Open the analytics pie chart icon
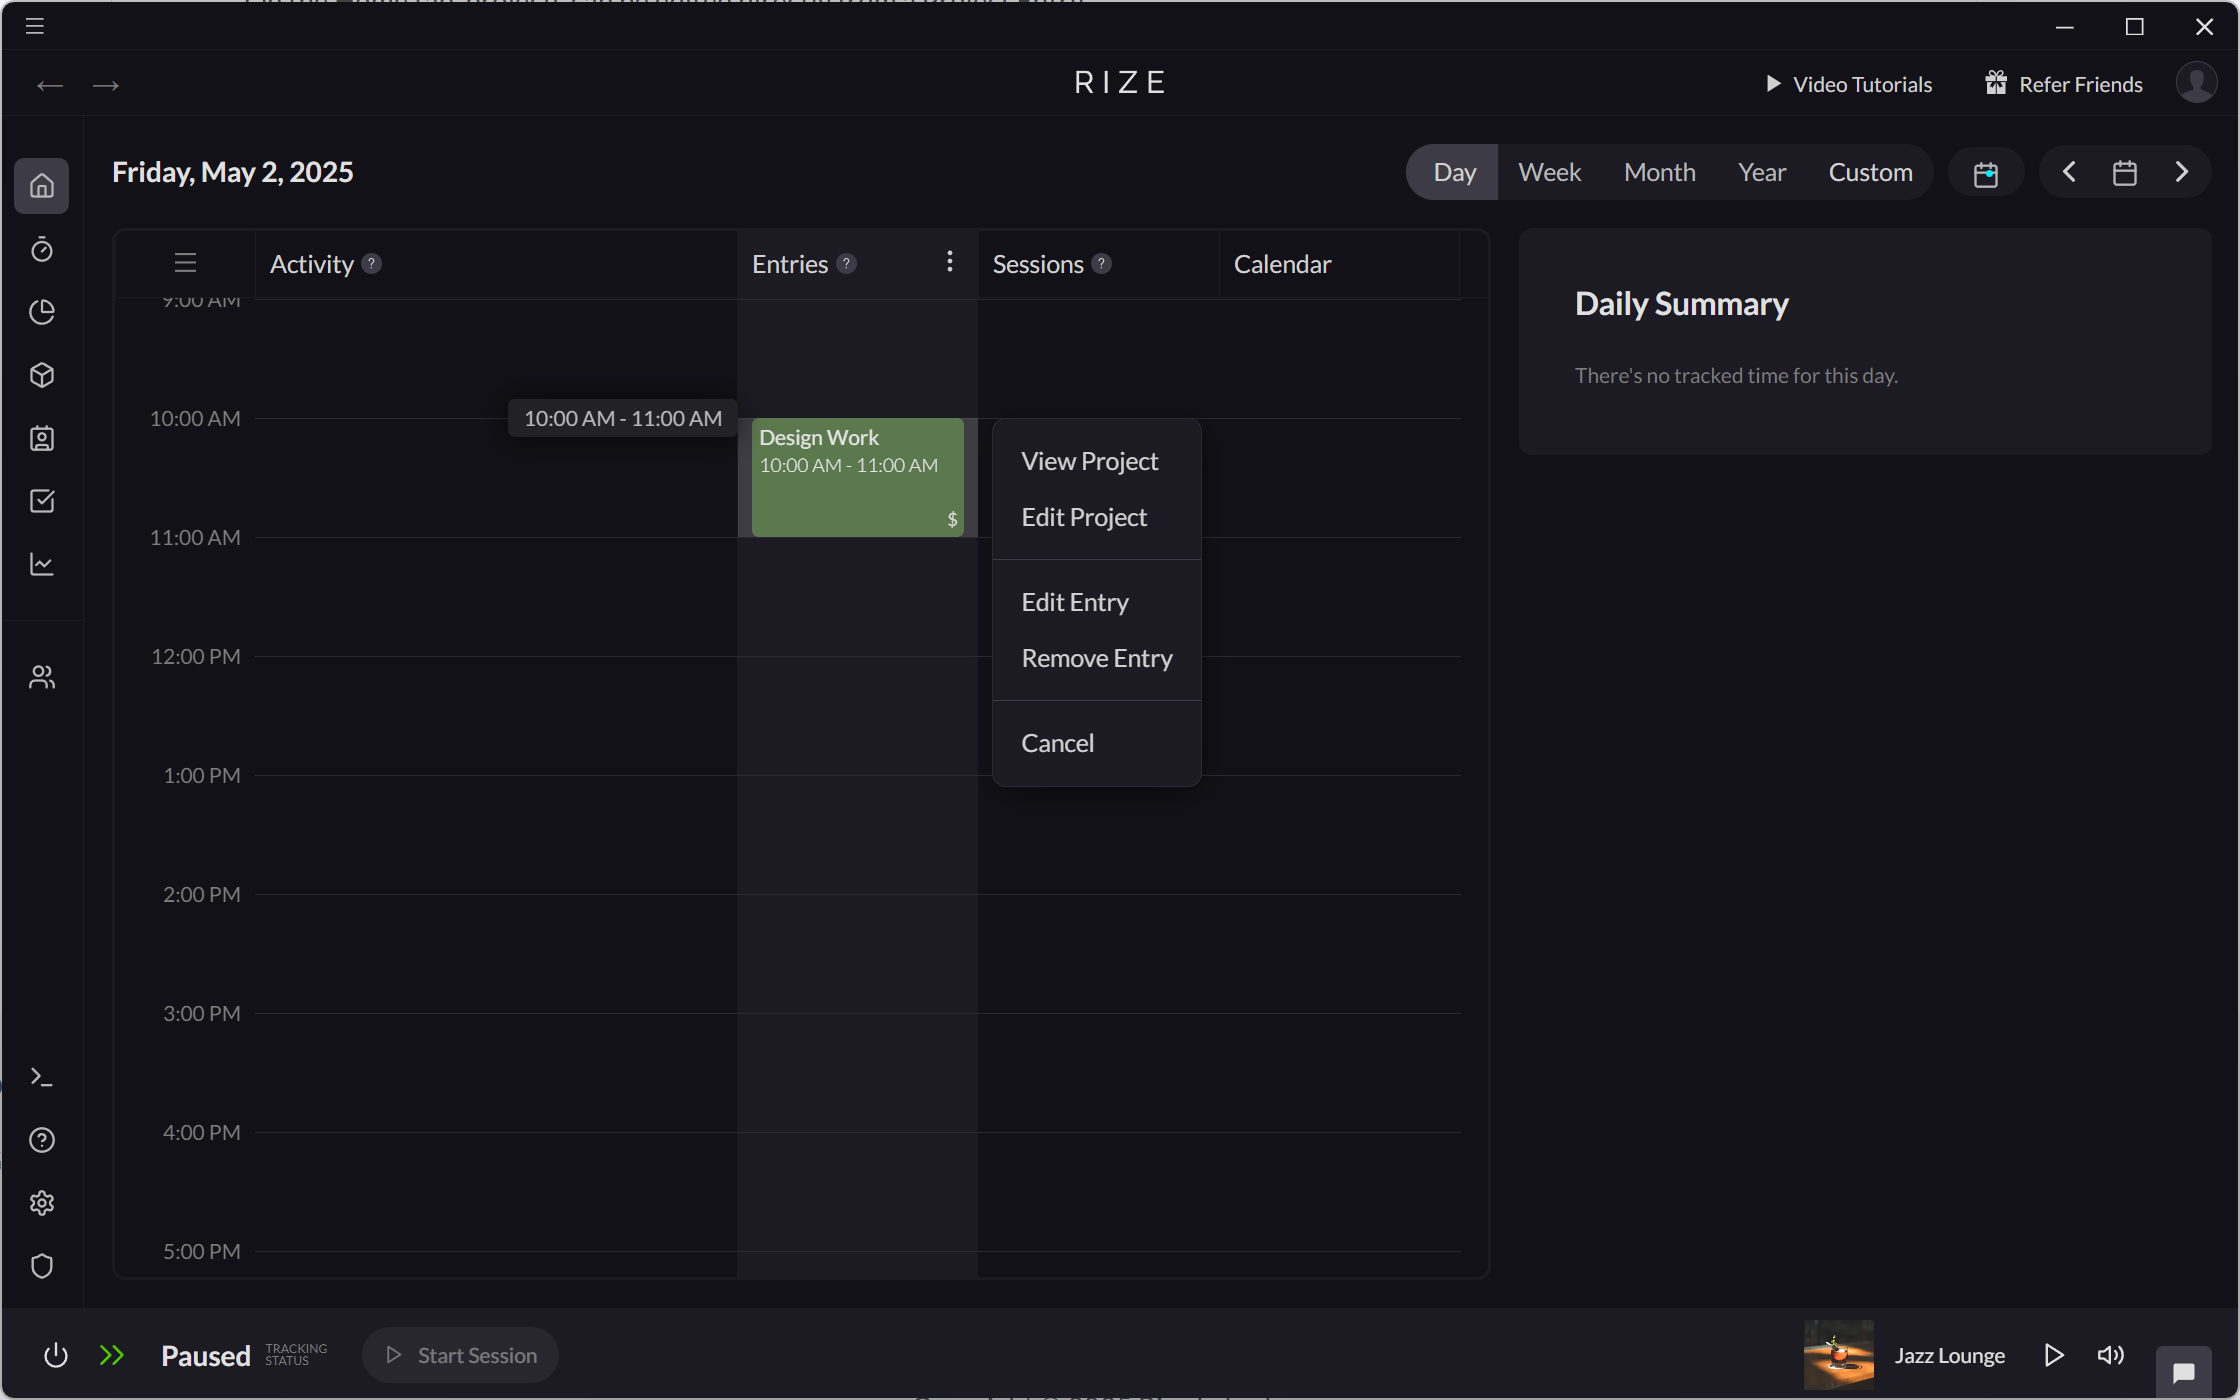 pos(42,312)
